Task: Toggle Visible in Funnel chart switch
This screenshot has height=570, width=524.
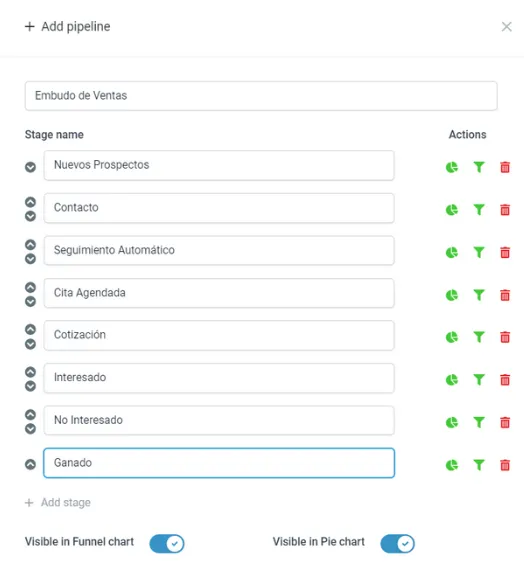Action: tap(167, 543)
